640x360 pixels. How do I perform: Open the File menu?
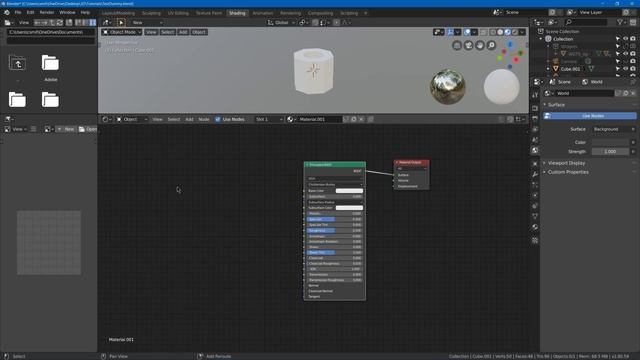(x=18, y=13)
